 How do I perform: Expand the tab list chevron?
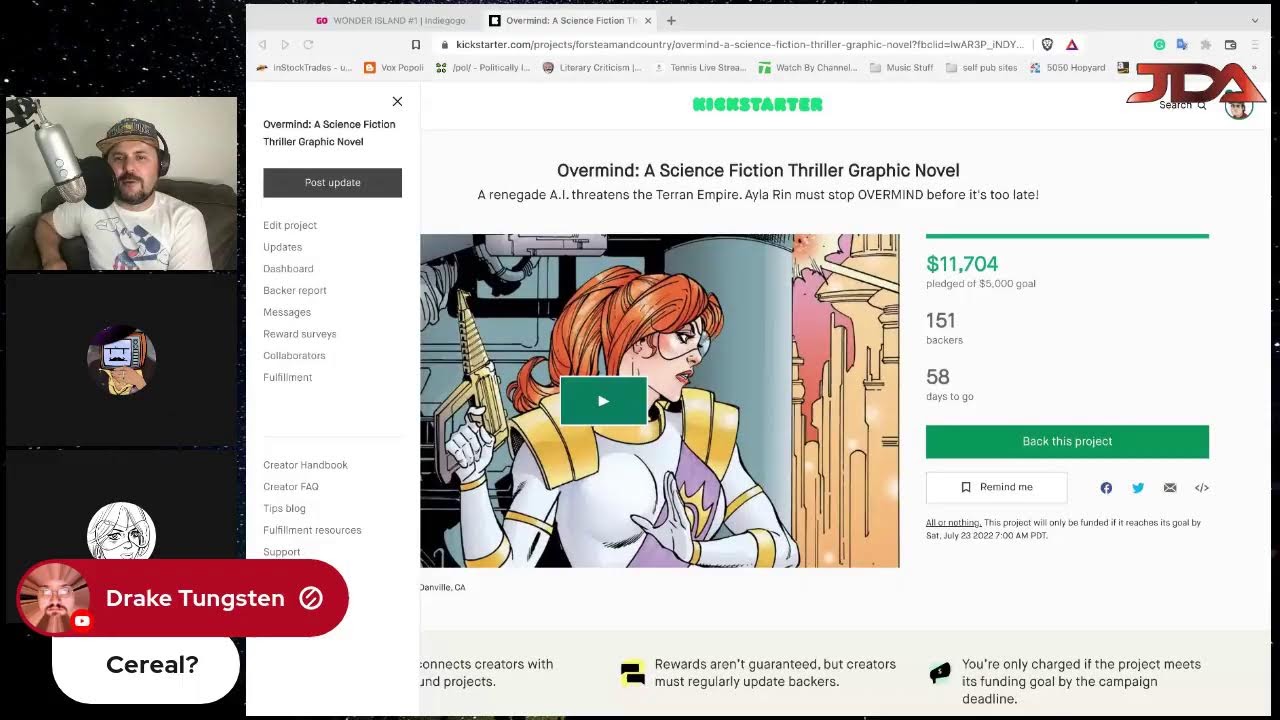[x=1255, y=20]
